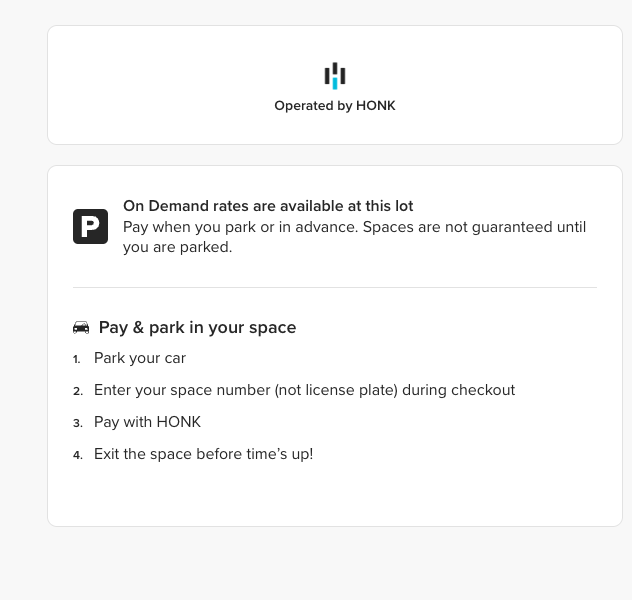Click the horizontal divider above Pay & park
The width and height of the screenshot is (632, 600).
click(334, 287)
